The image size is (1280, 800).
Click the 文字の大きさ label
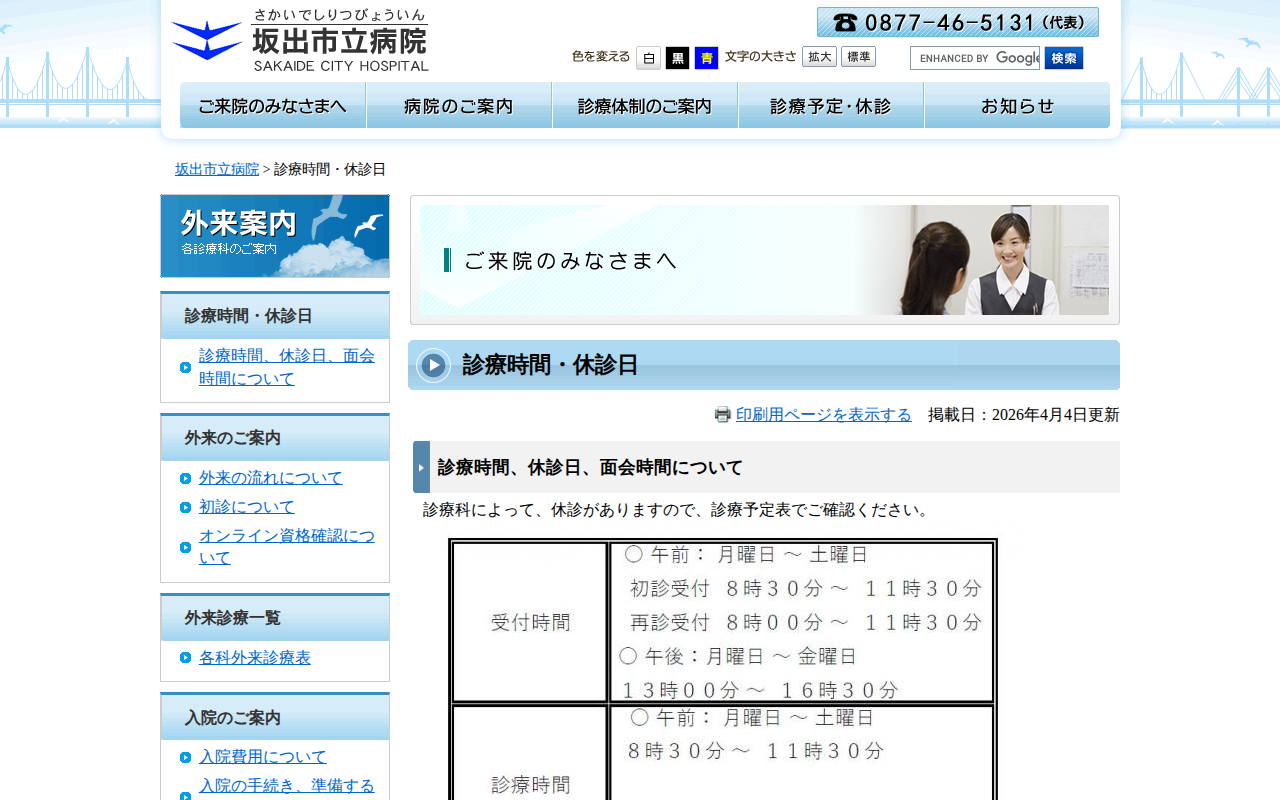coord(761,57)
